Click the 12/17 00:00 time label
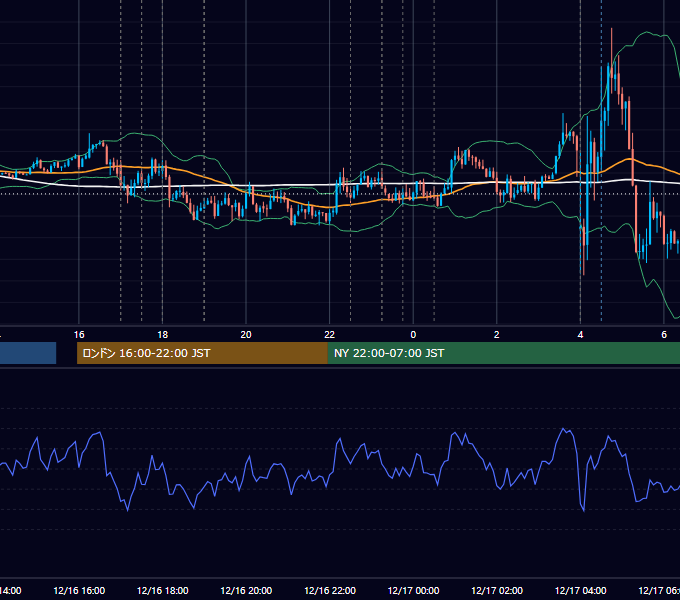 (413, 590)
